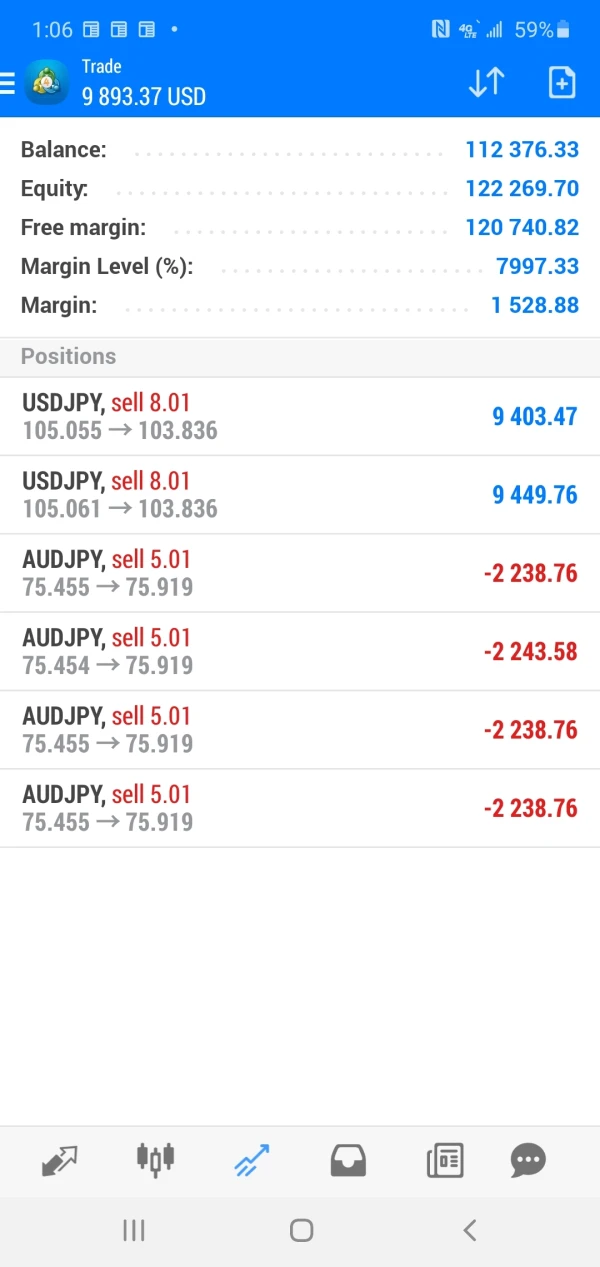
Task: Tap the Margin Level (%) row
Action: pos(300,267)
